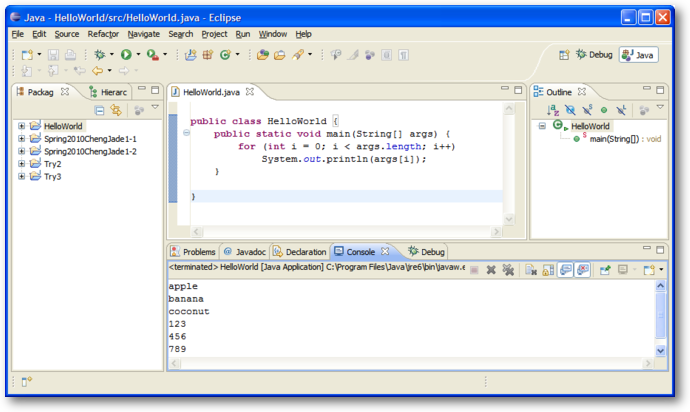Select the Try3 project in Package Explorer
This screenshot has width=690, height=412.
(52, 177)
